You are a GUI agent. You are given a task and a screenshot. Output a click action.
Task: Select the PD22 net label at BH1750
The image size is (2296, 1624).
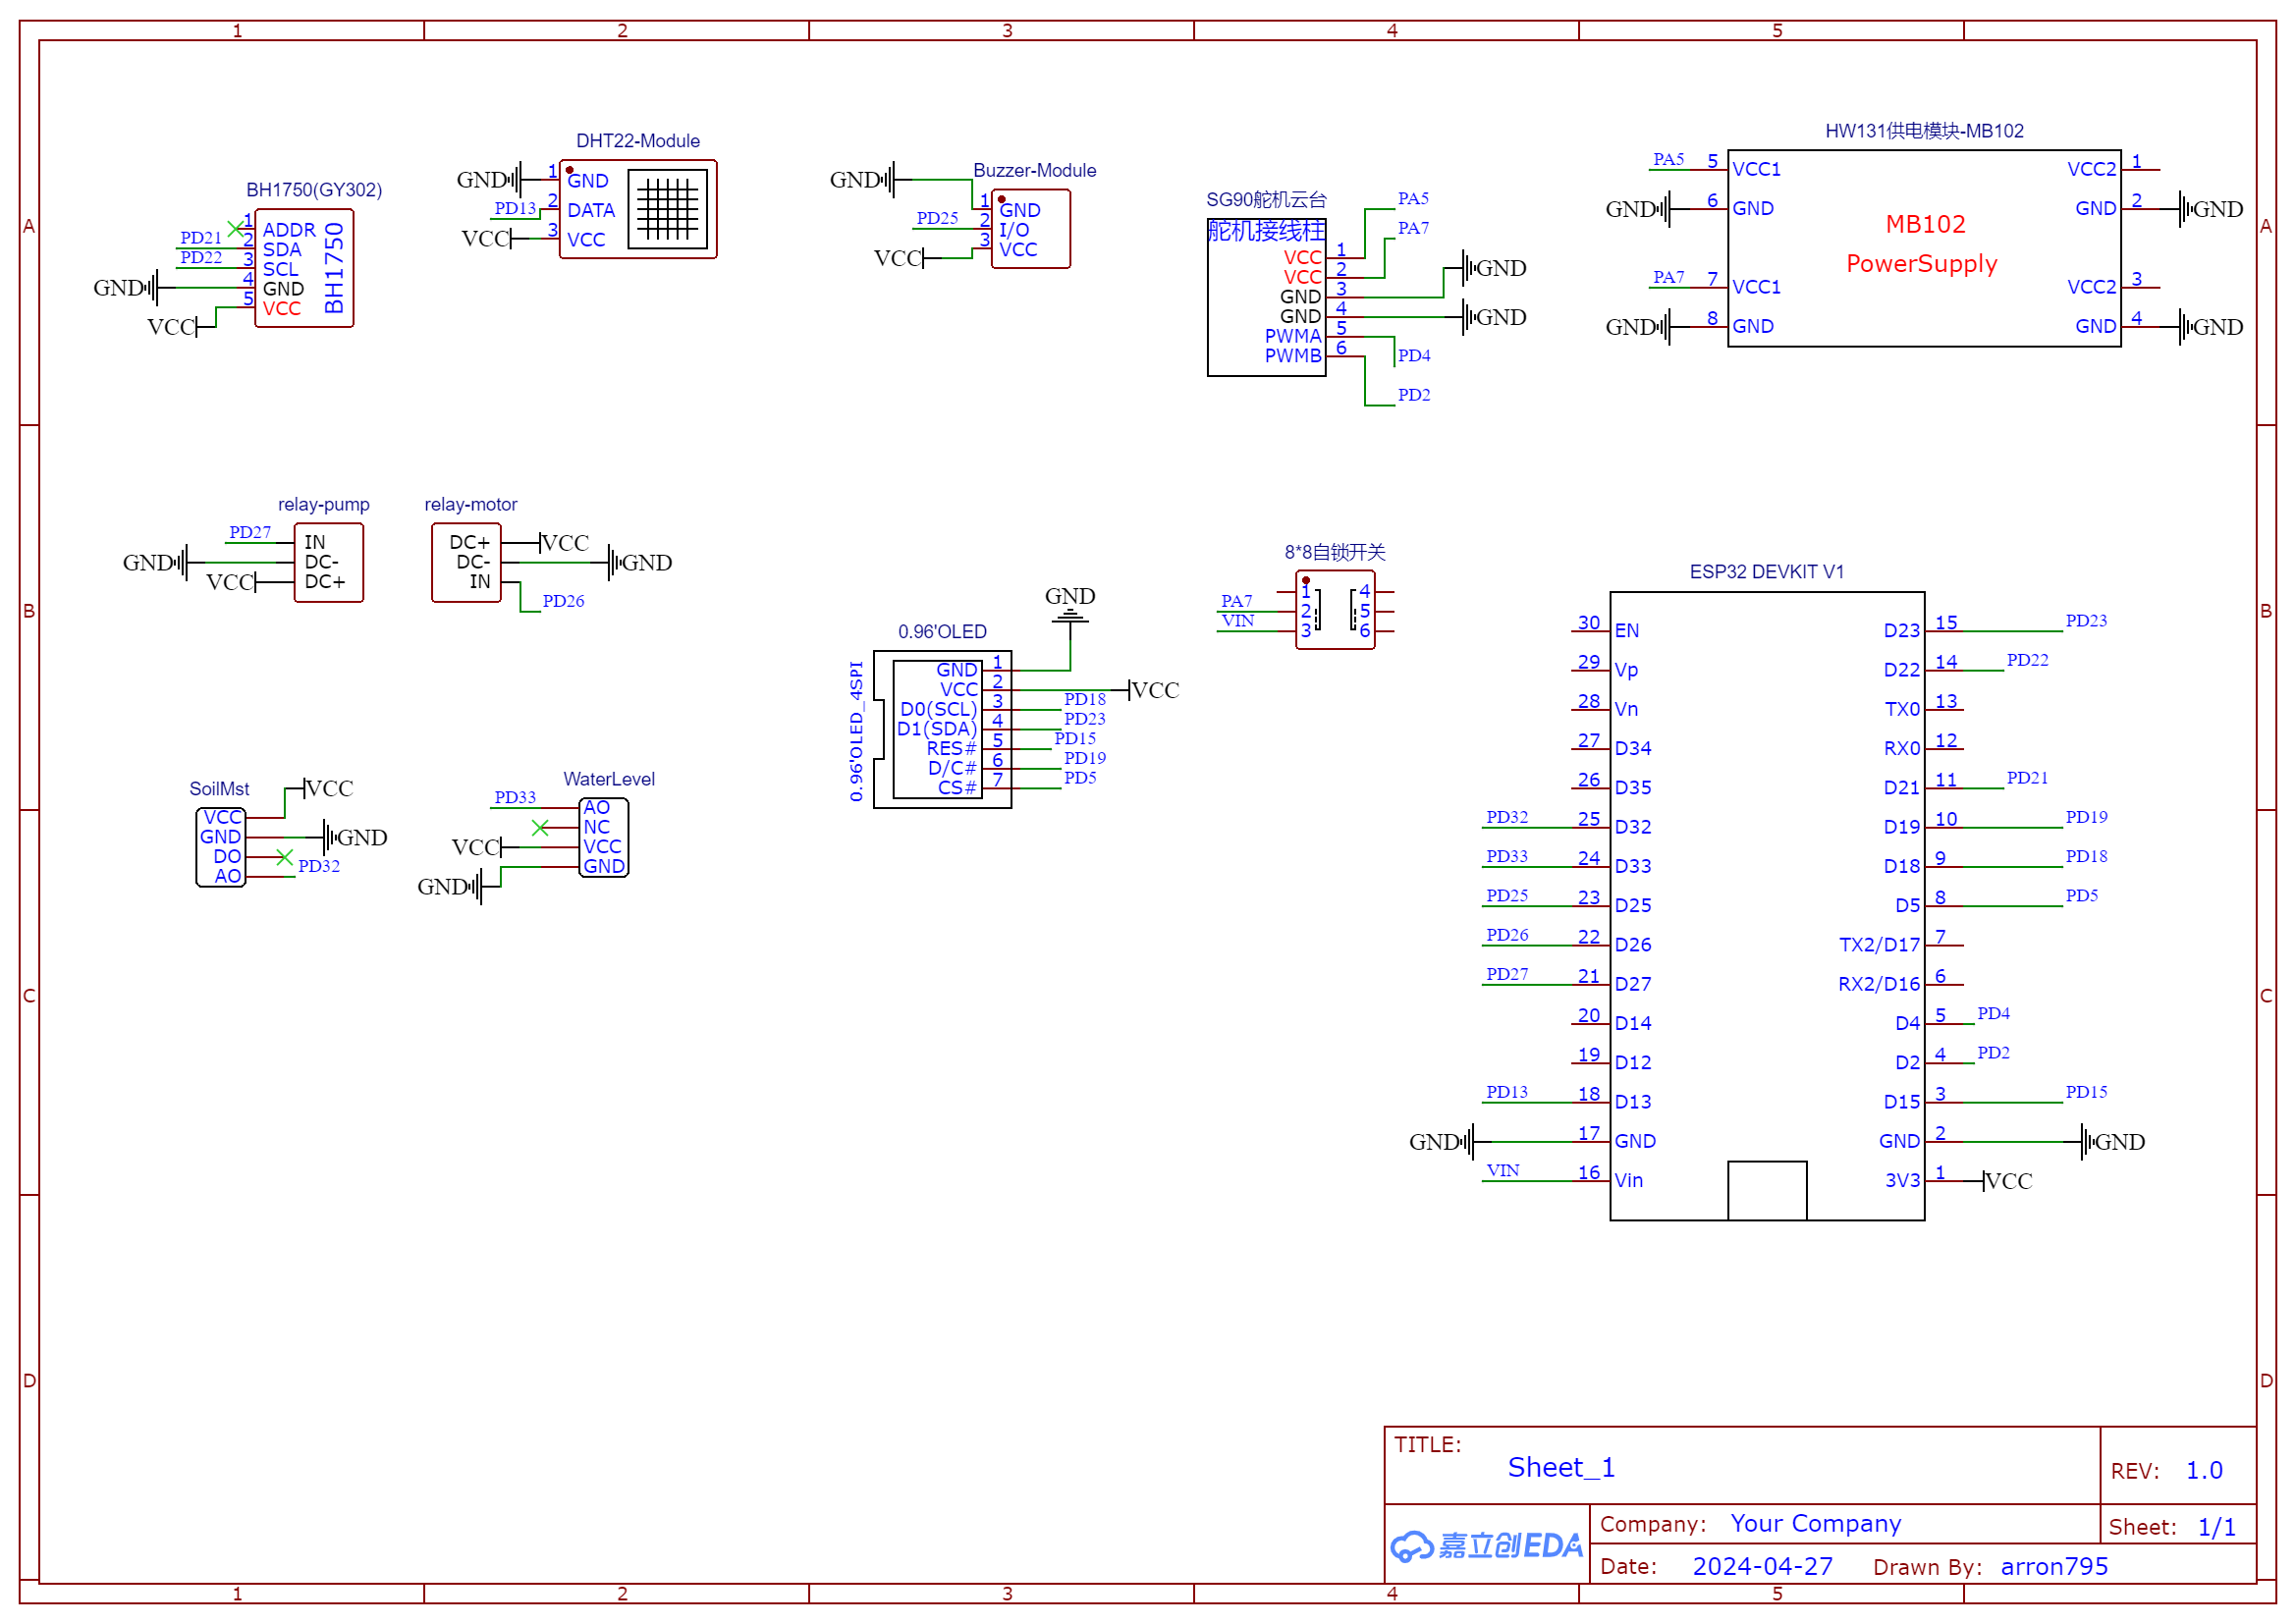point(201,258)
